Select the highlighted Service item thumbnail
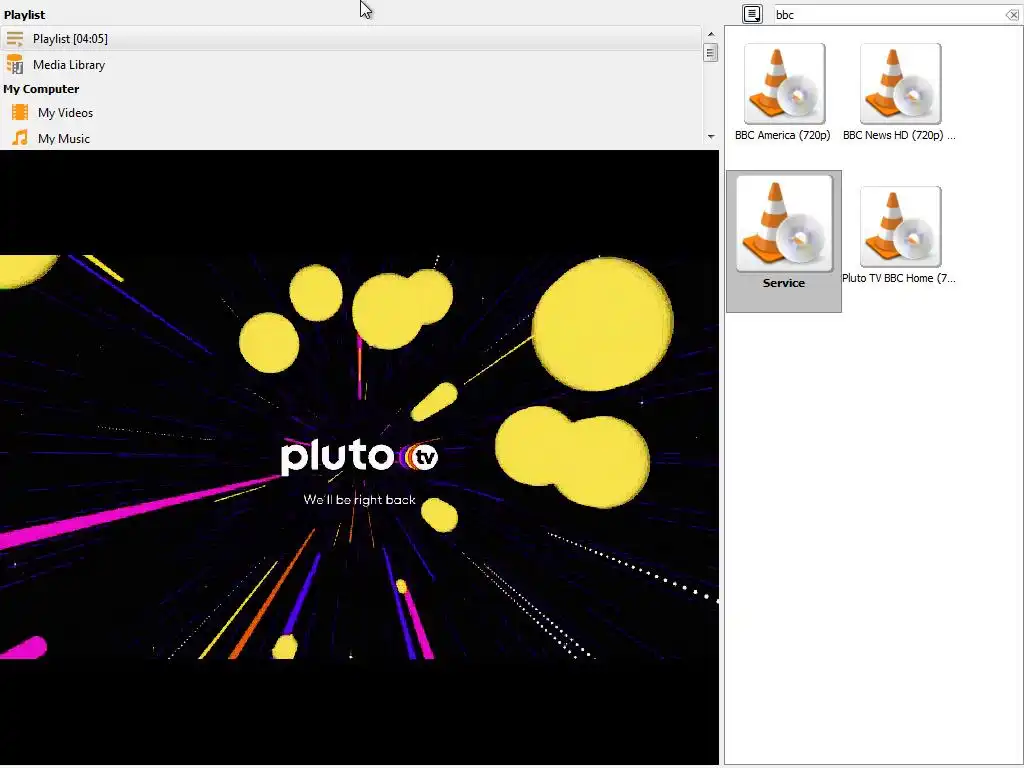1024x768 pixels. (784, 223)
